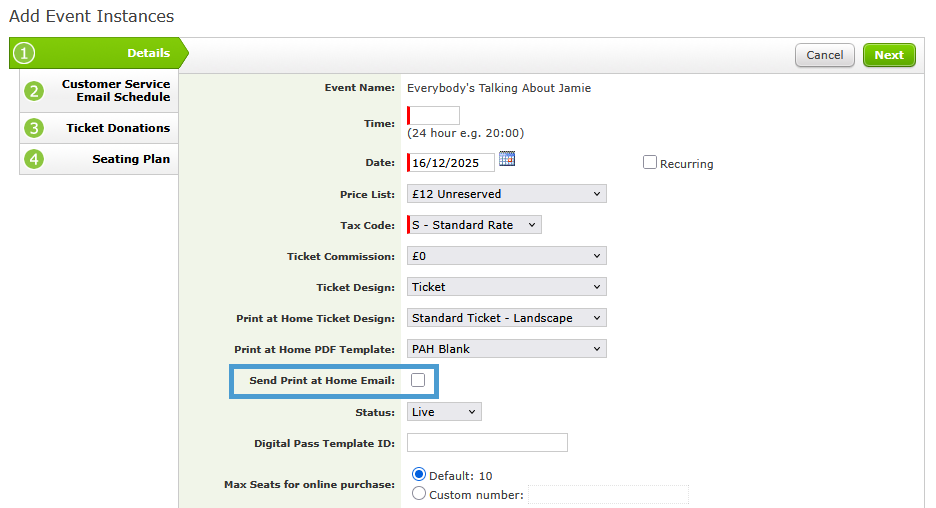Click the Cancel button
Screen dimensions: 936x508
pyautogui.click(x=824, y=56)
